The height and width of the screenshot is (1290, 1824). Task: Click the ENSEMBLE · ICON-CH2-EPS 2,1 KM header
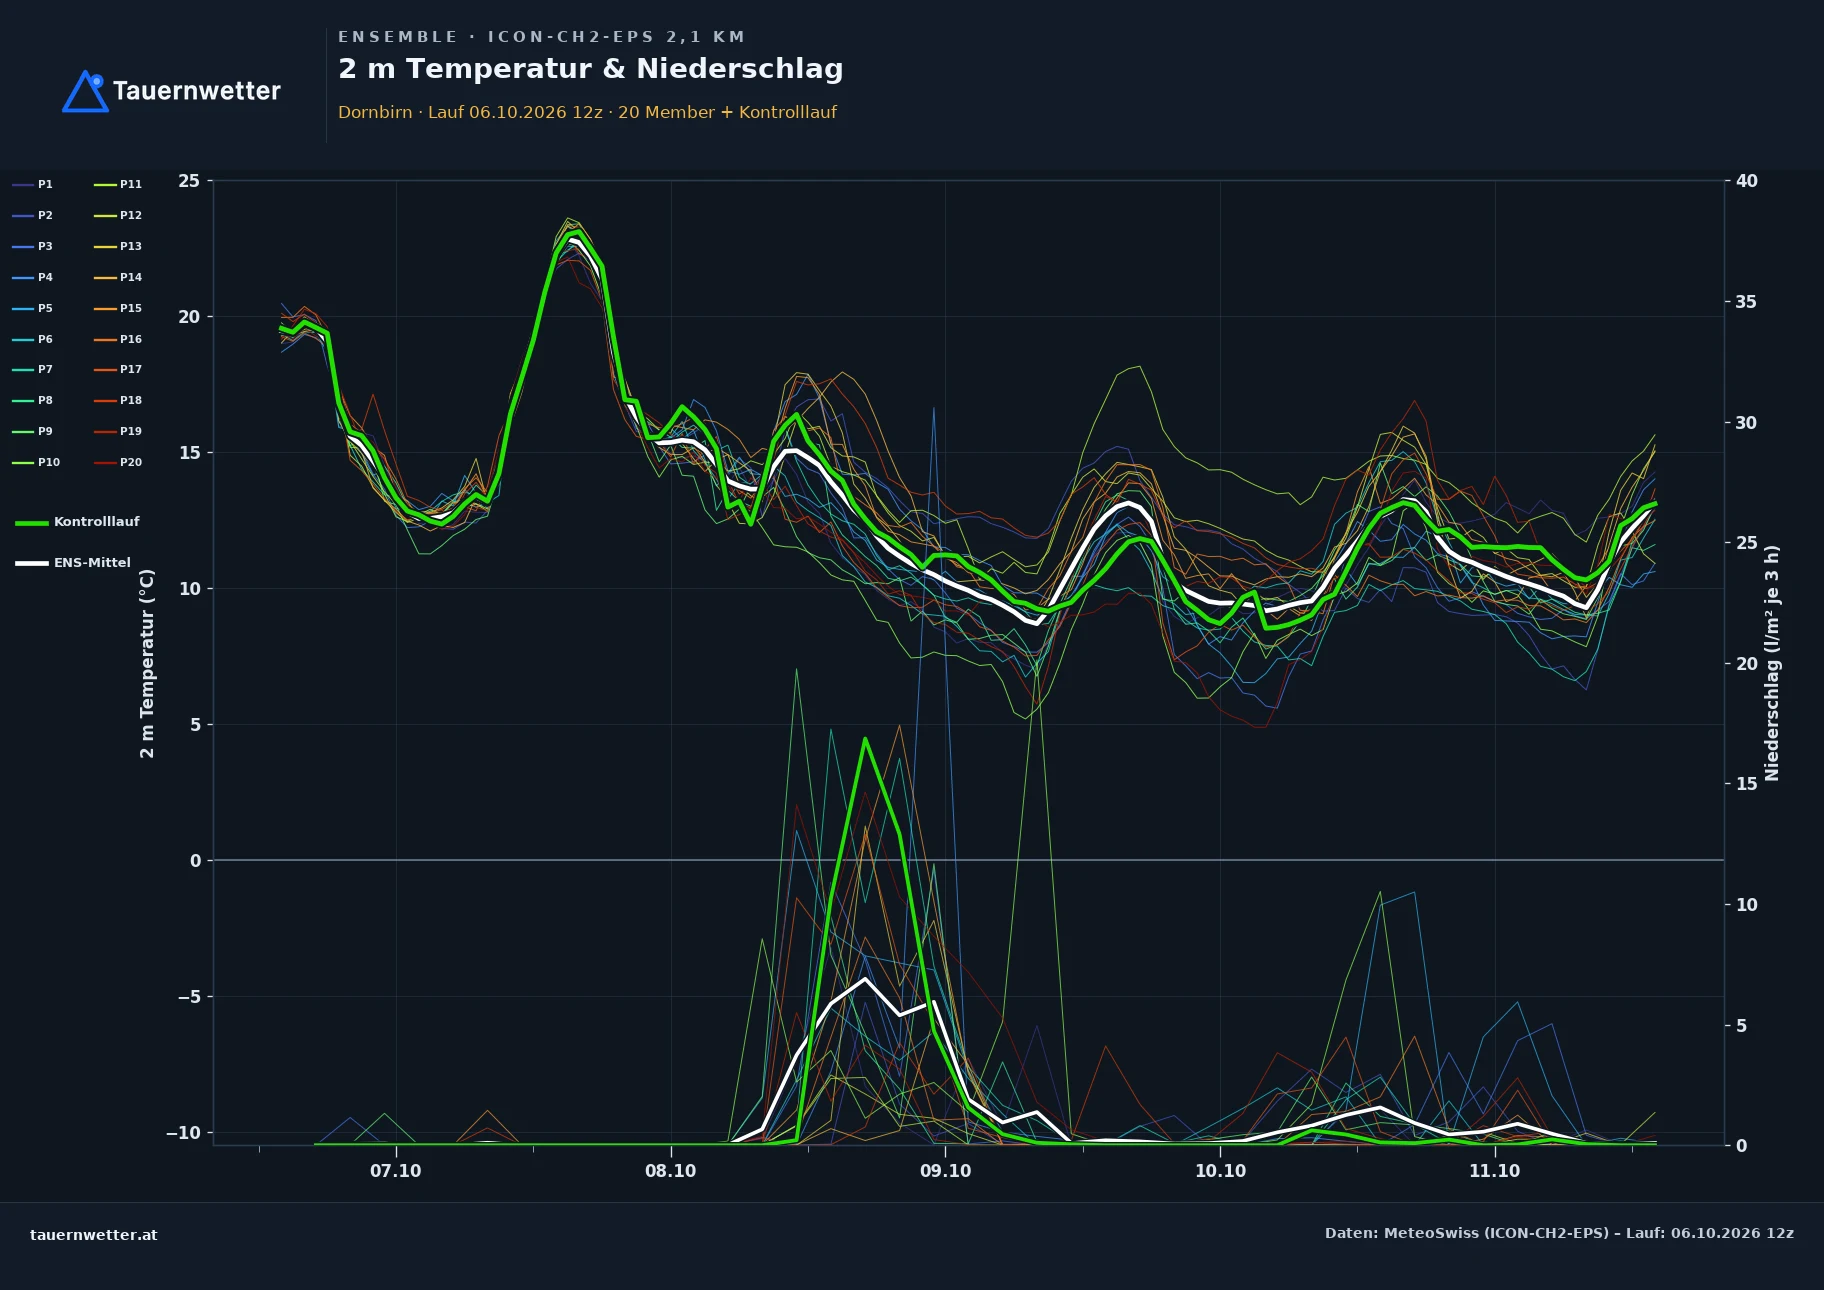click(542, 37)
